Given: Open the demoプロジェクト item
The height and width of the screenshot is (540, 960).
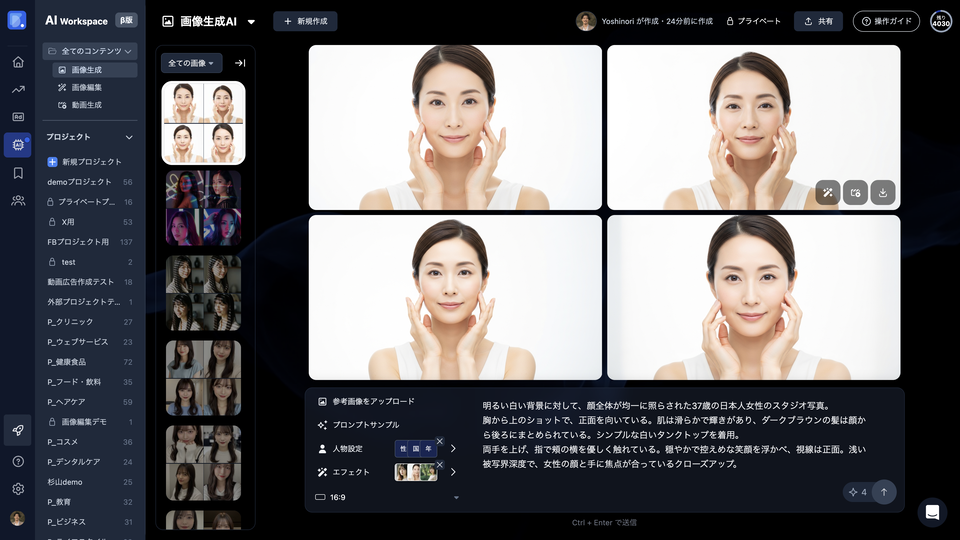Looking at the screenshot, I should [90, 182].
